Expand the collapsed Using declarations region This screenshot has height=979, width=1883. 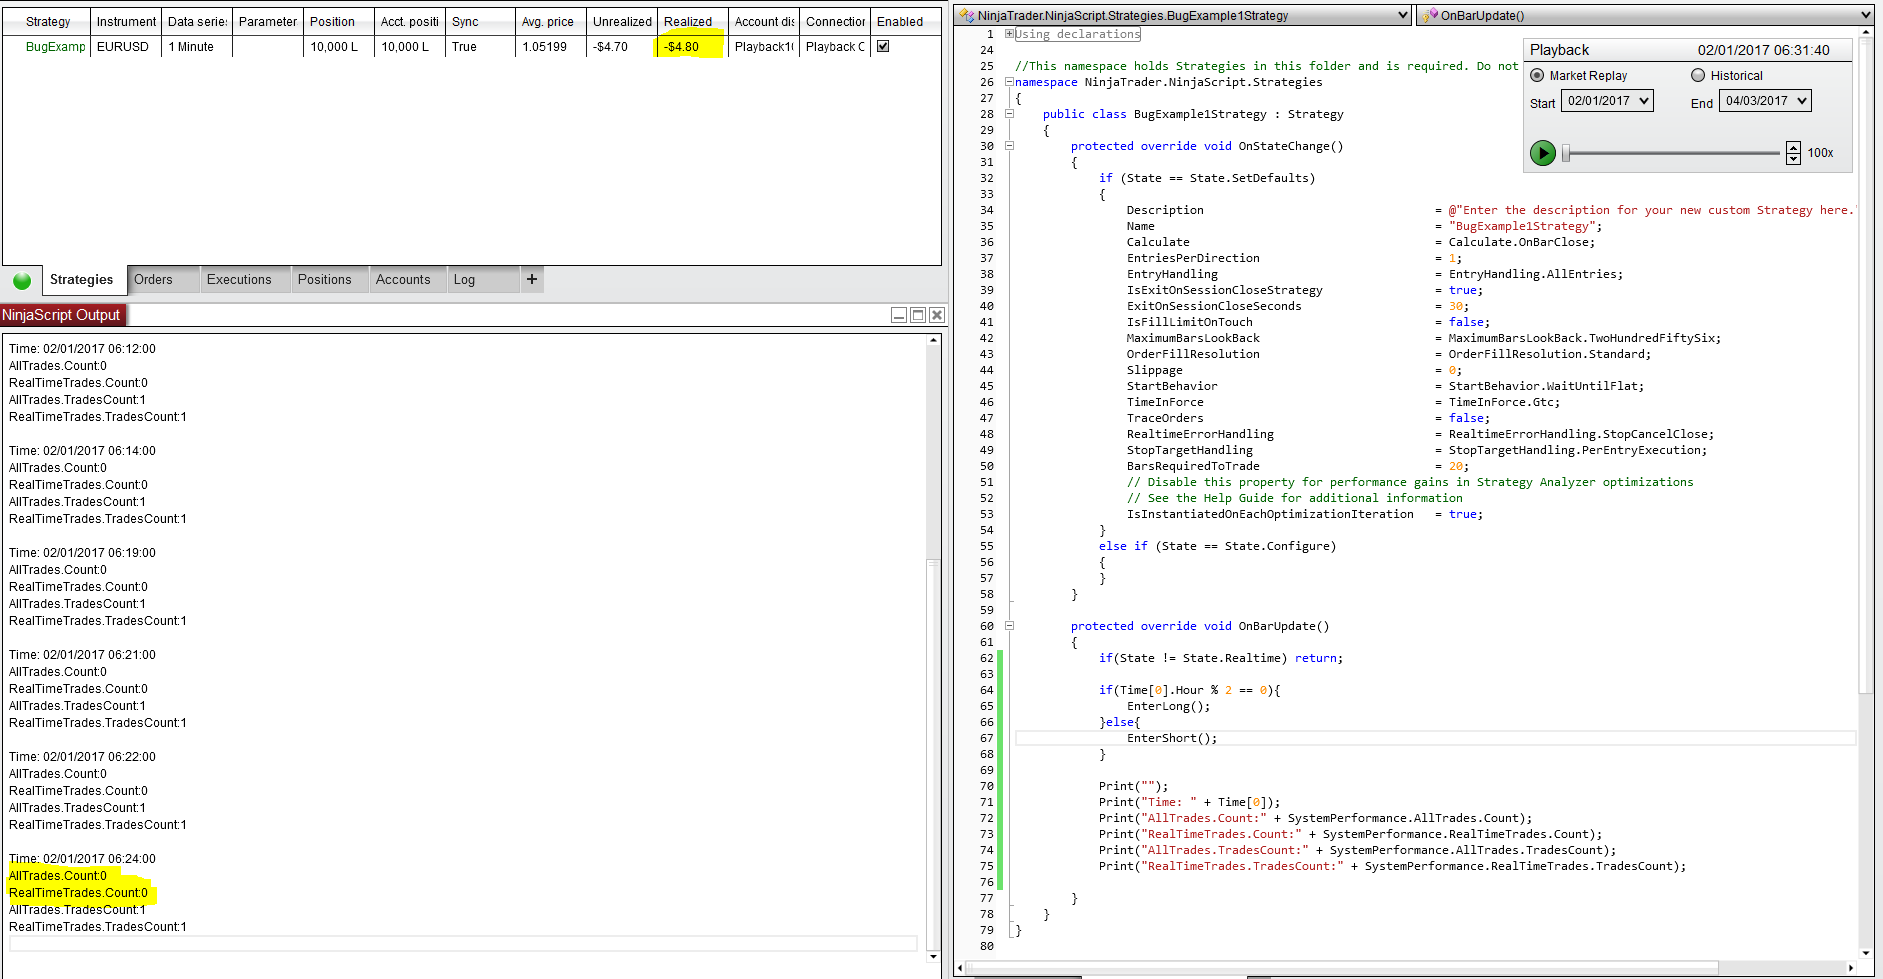click(x=1009, y=34)
